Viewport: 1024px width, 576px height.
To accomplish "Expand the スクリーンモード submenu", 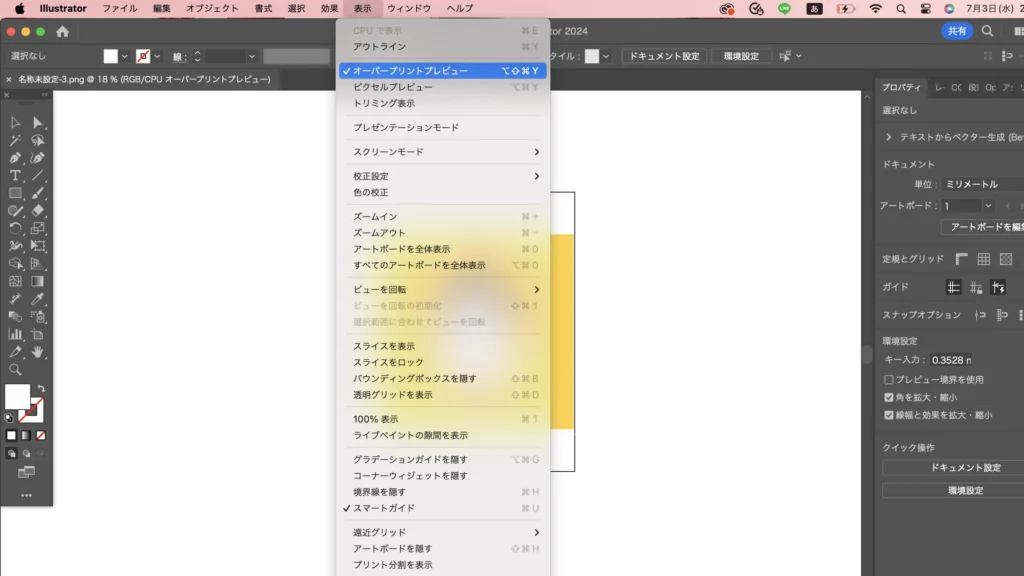I will point(445,152).
